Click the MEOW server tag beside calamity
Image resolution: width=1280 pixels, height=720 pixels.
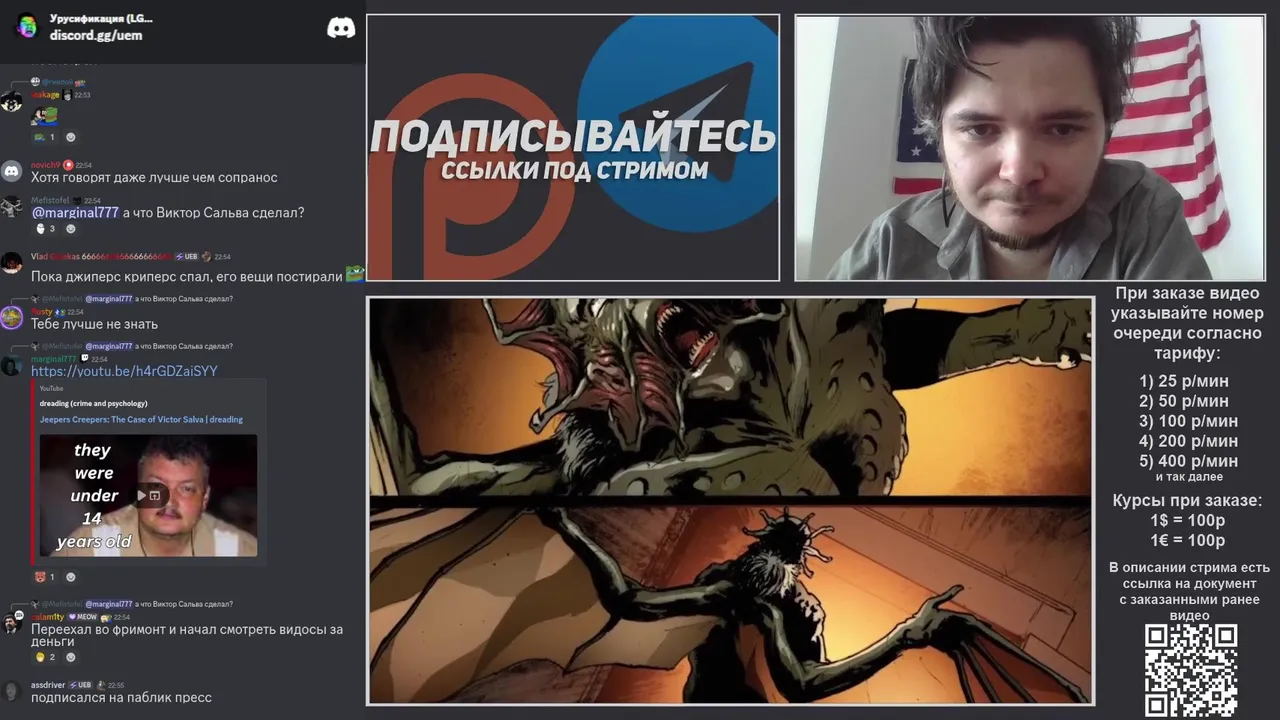[x=82, y=617]
